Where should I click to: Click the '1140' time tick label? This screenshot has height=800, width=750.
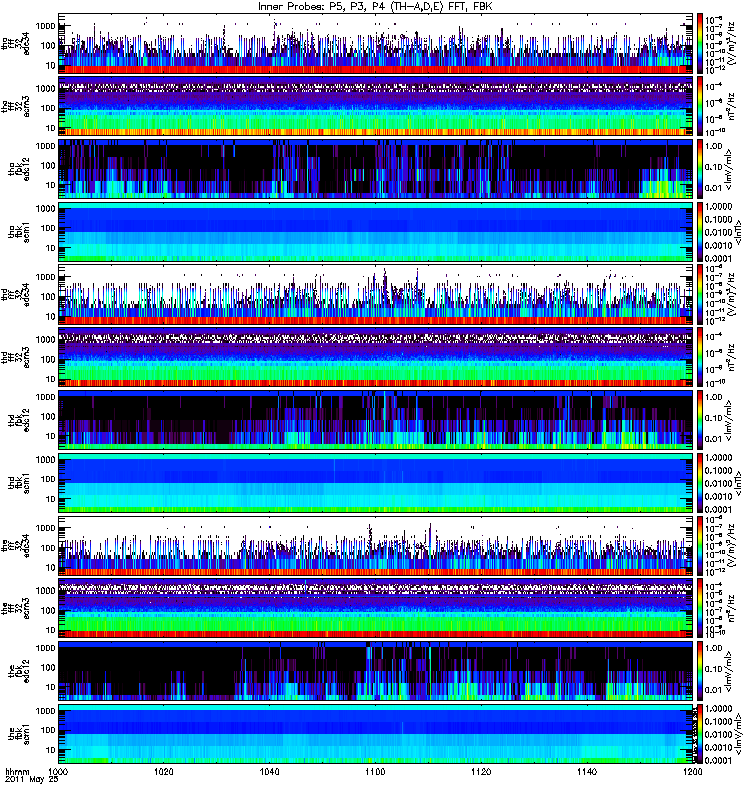pyautogui.click(x=586, y=771)
